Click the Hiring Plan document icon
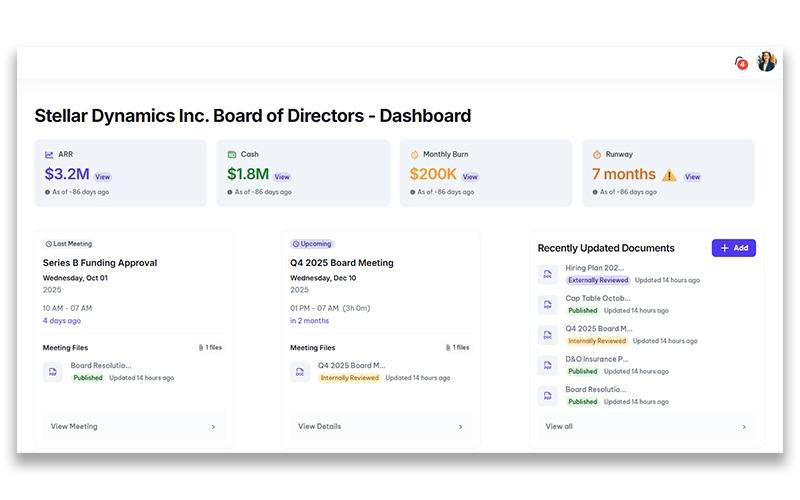 coord(547,274)
